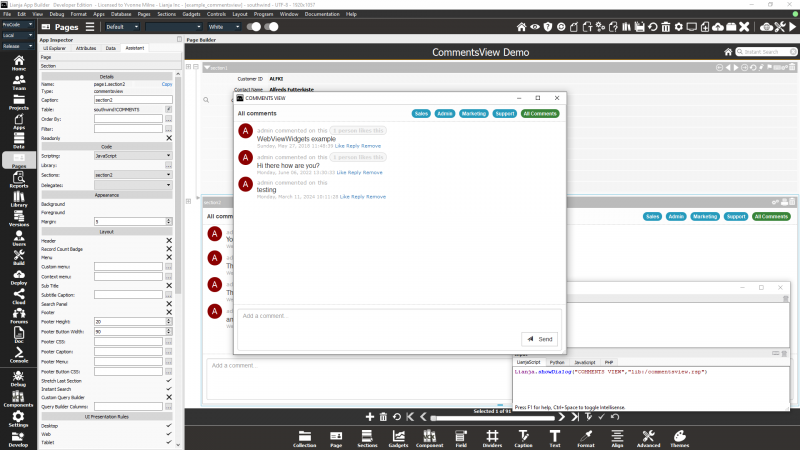Open the Reports workspace
This screenshot has width=800, height=450.
point(18,180)
